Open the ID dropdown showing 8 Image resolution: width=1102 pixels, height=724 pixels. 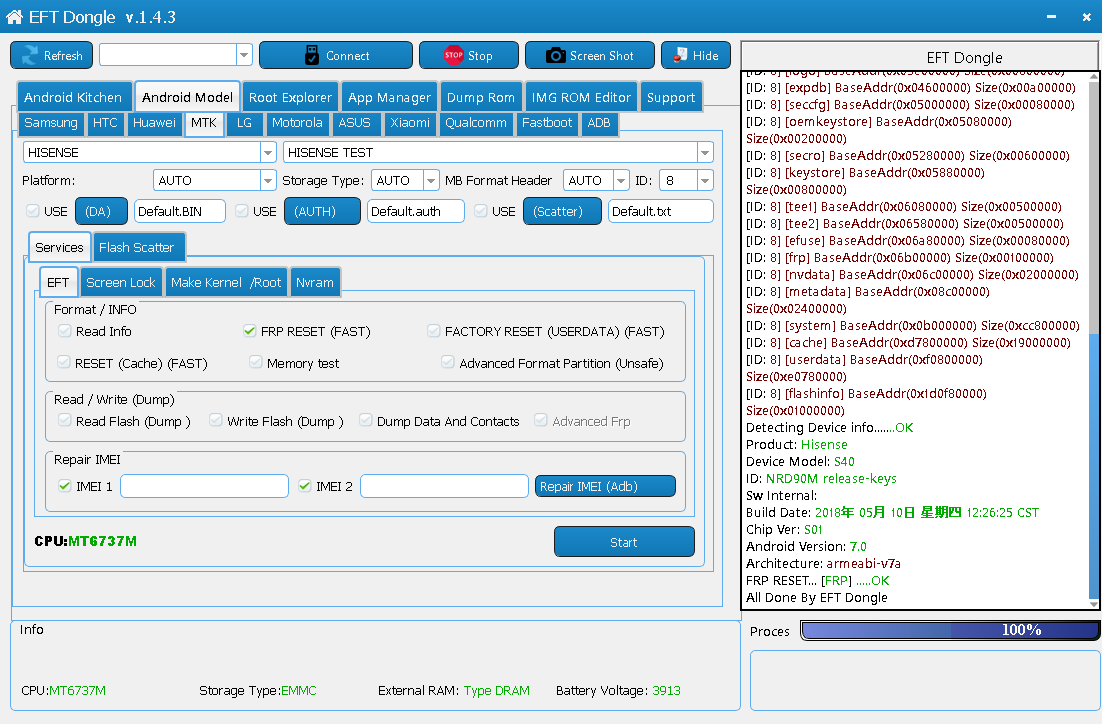705,181
